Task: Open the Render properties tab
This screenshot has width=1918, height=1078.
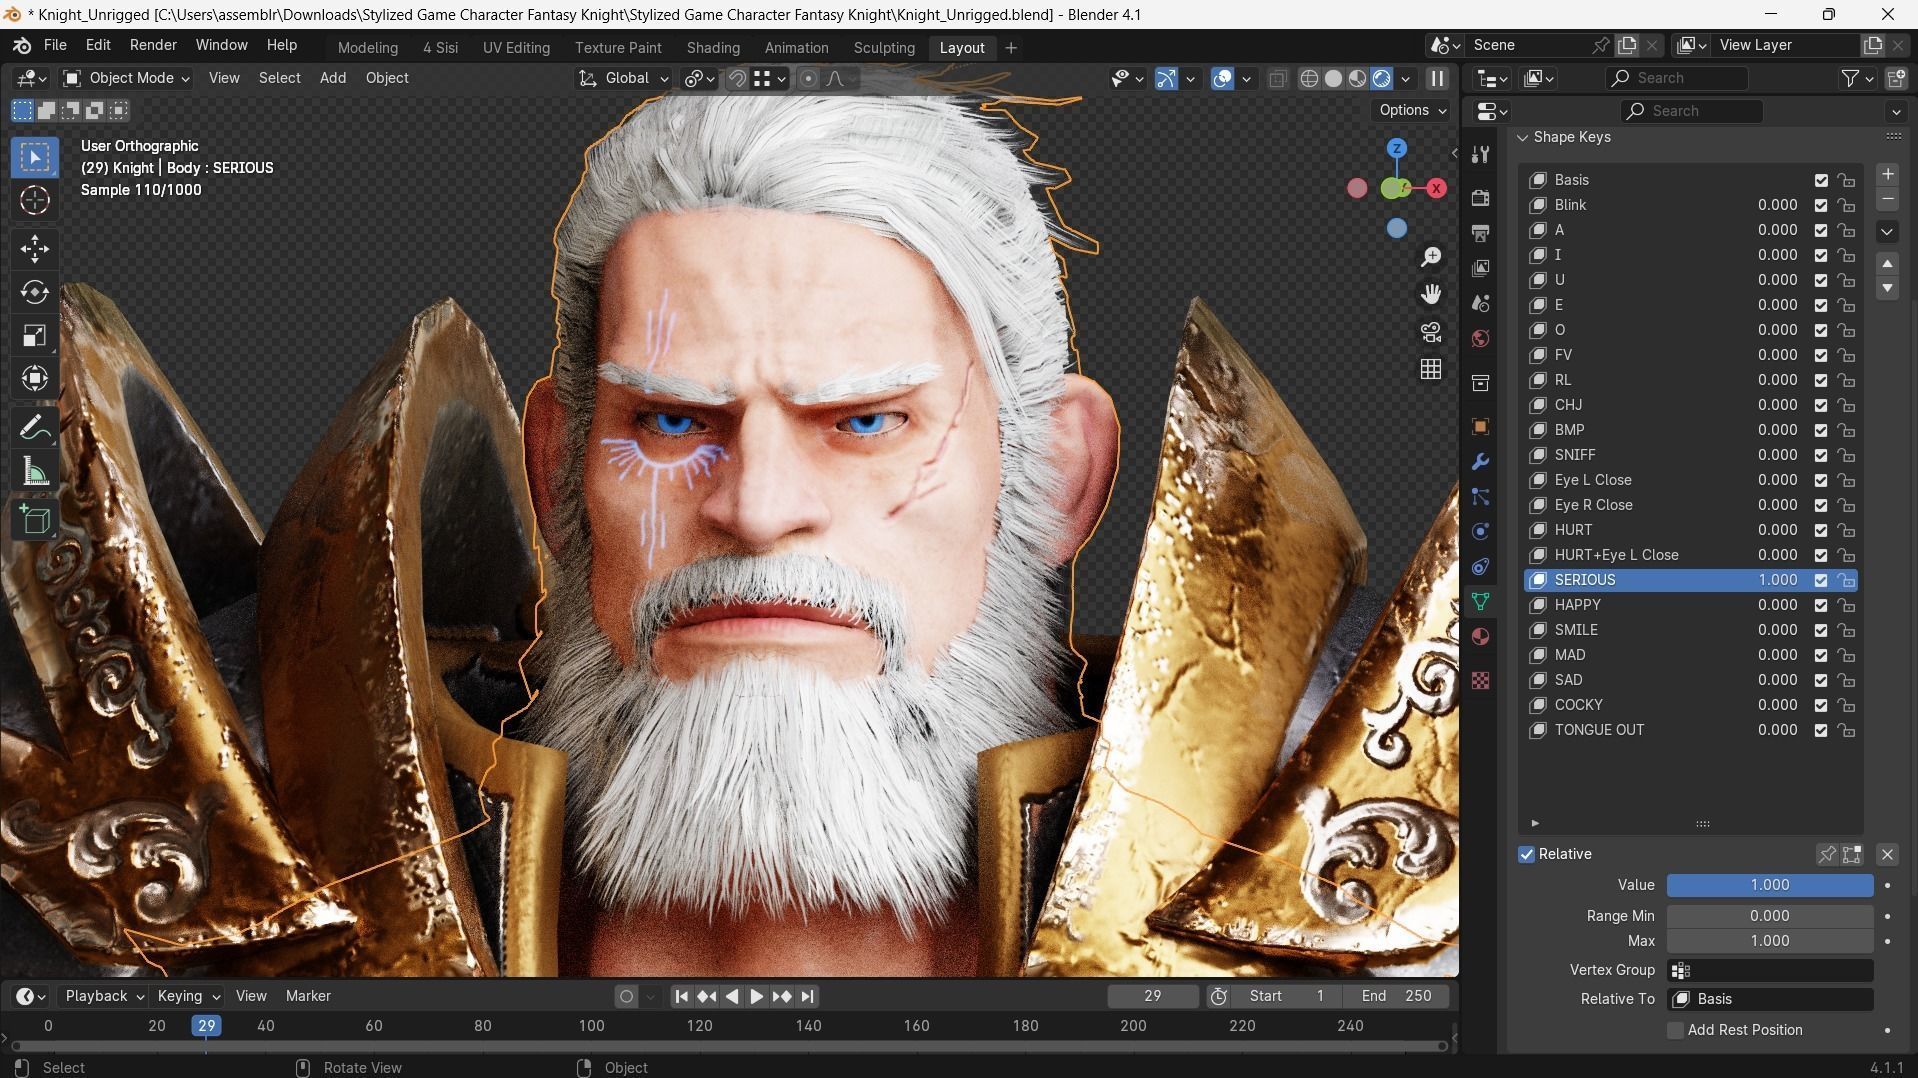Action: (x=1480, y=198)
